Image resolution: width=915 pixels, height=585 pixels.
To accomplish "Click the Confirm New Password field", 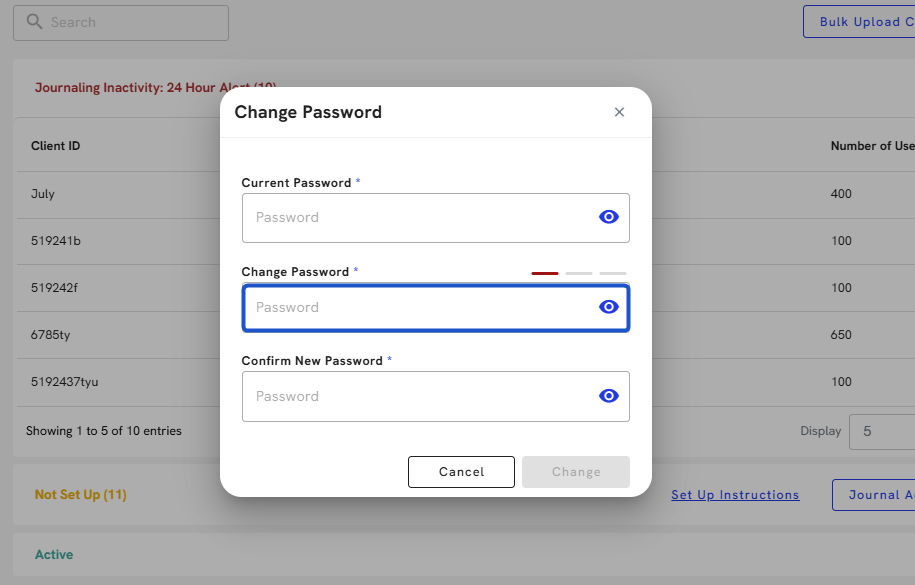I will tap(420, 396).
